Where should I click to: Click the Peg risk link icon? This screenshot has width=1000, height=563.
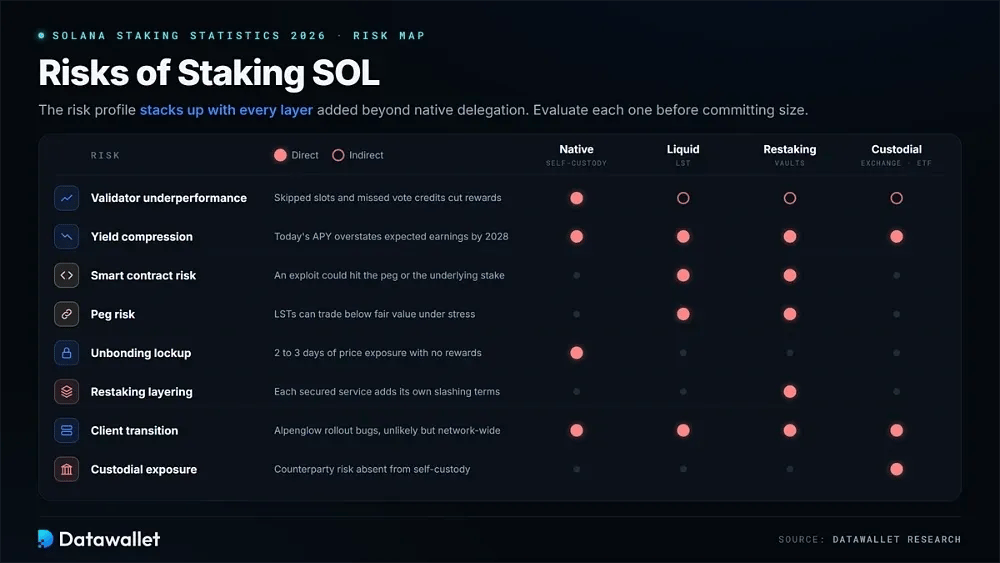pyautogui.click(x=66, y=314)
